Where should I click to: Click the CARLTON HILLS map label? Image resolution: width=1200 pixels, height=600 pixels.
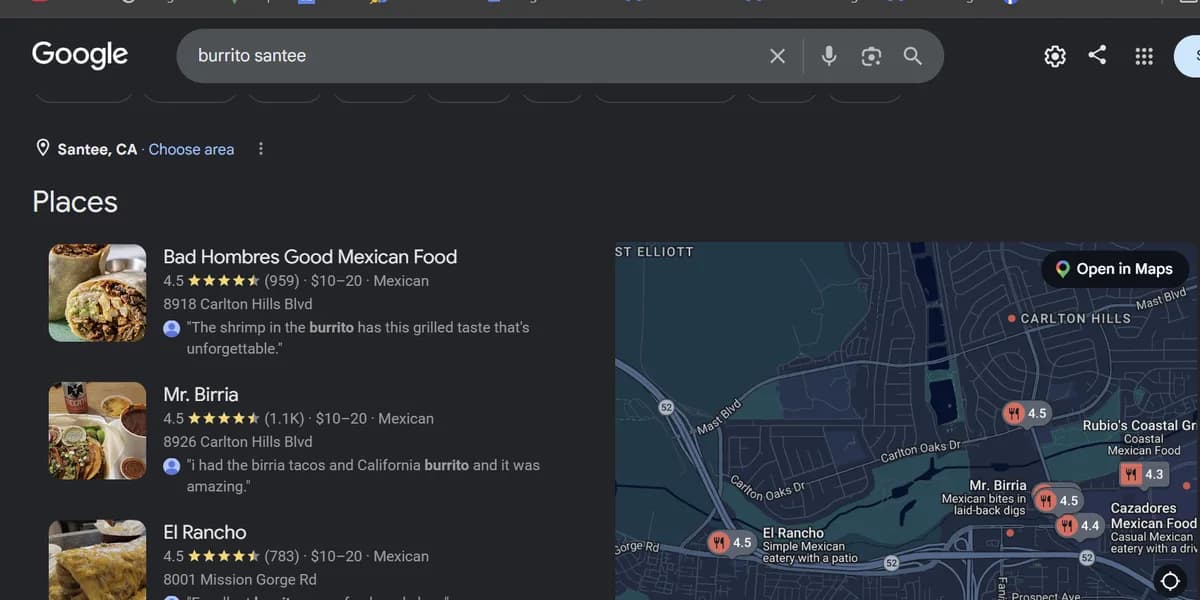pos(1075,318)
